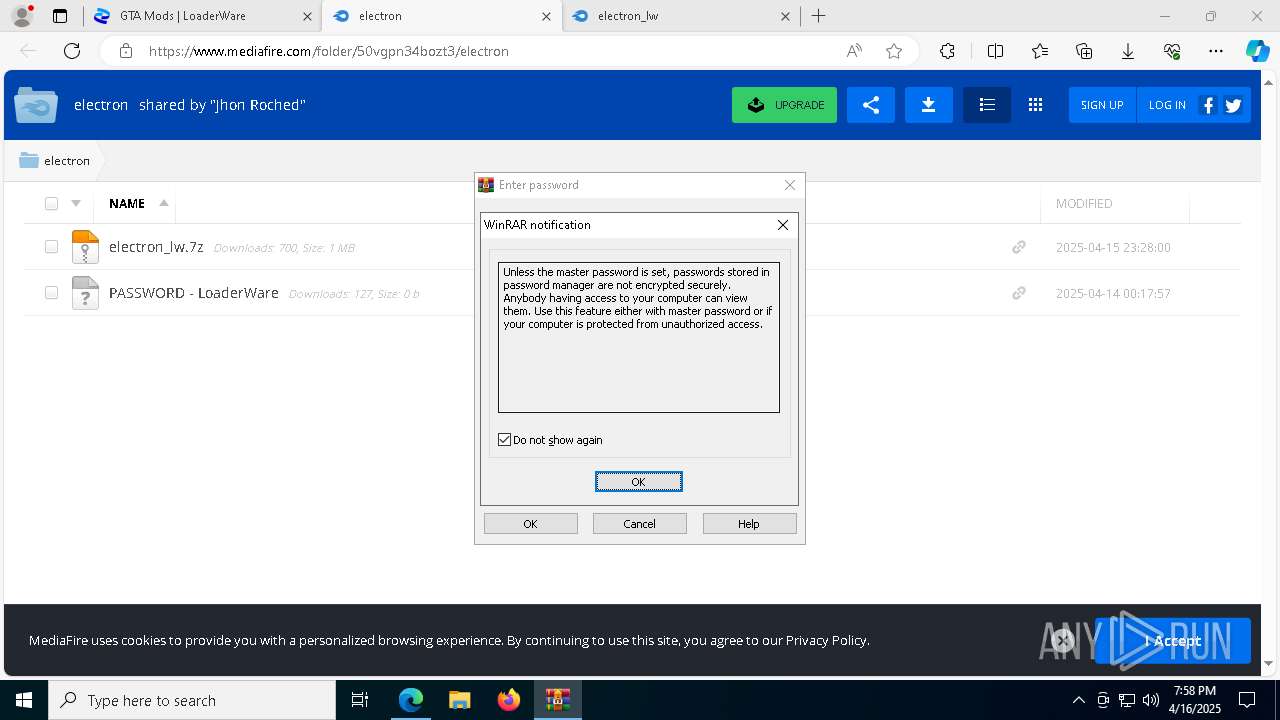Viewport: 1280px width, 720px height.
Task: Open the bulk selection dropdown arrow
Action: [76, 203]
